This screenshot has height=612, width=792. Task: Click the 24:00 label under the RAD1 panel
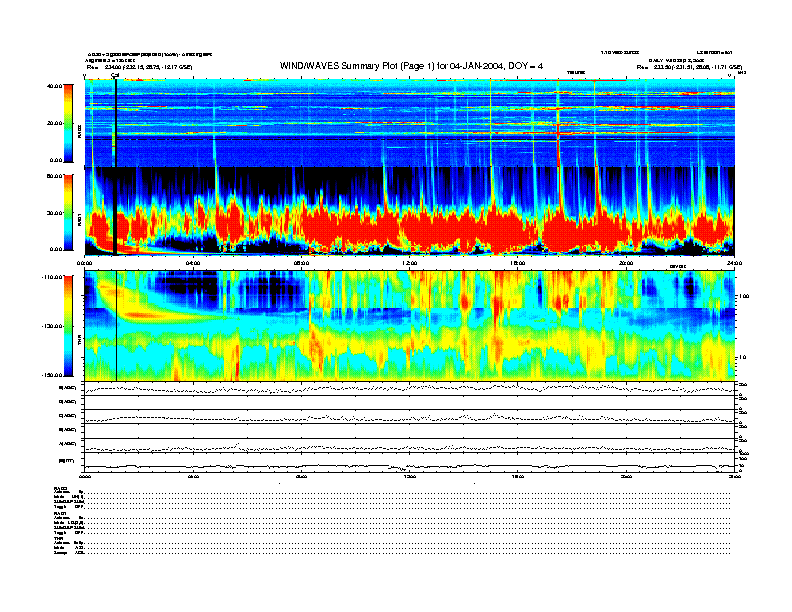pos(733,264)
